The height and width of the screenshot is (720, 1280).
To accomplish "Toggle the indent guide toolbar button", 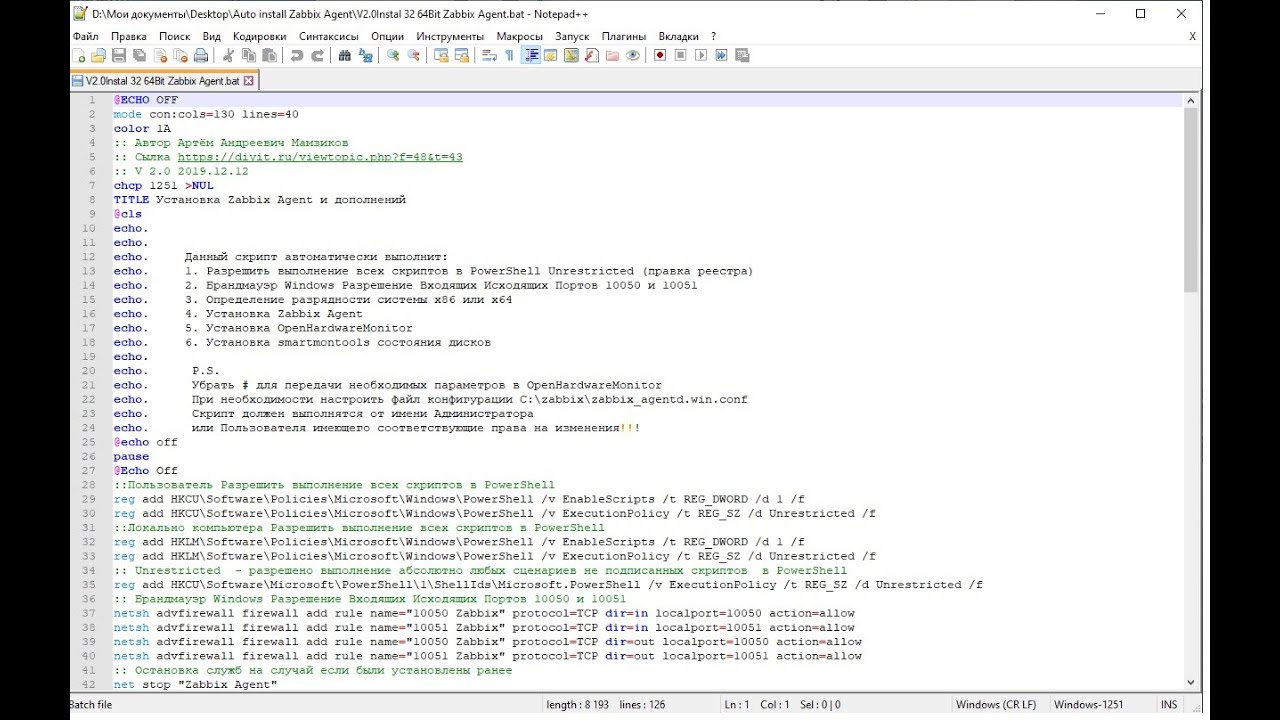I will click(530, 56).
